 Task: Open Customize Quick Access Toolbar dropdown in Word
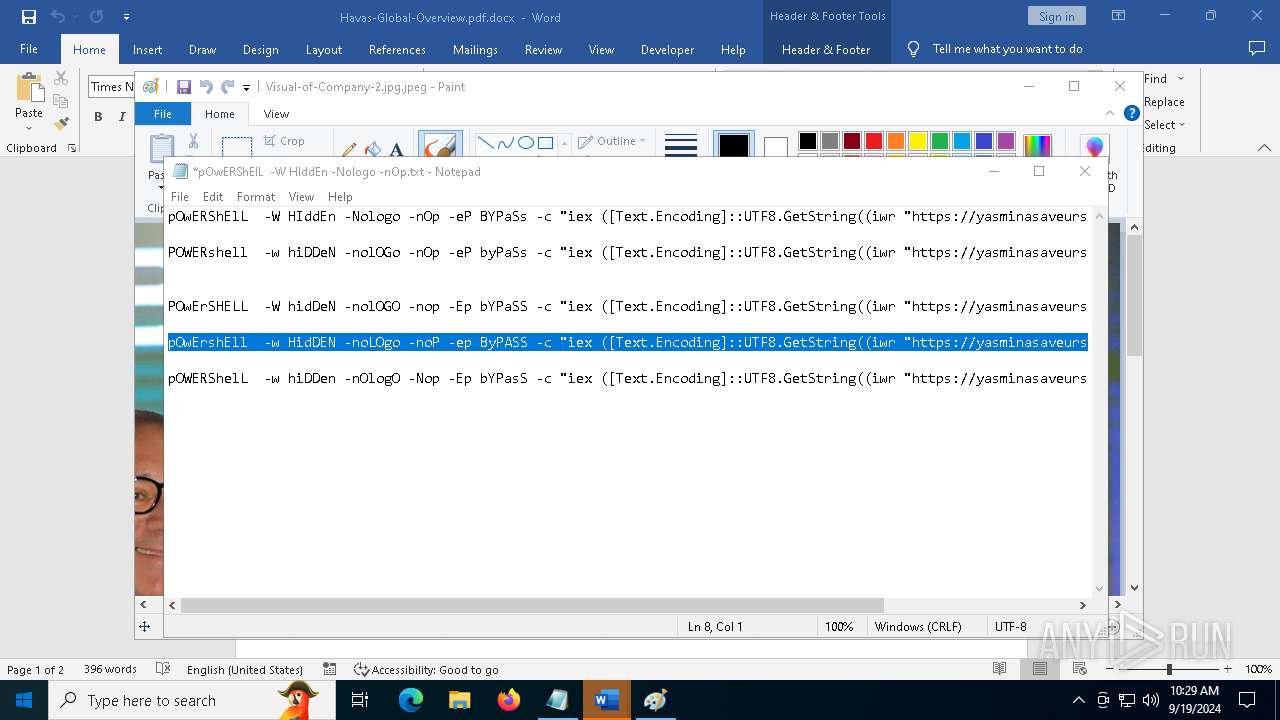pos(126,17)
